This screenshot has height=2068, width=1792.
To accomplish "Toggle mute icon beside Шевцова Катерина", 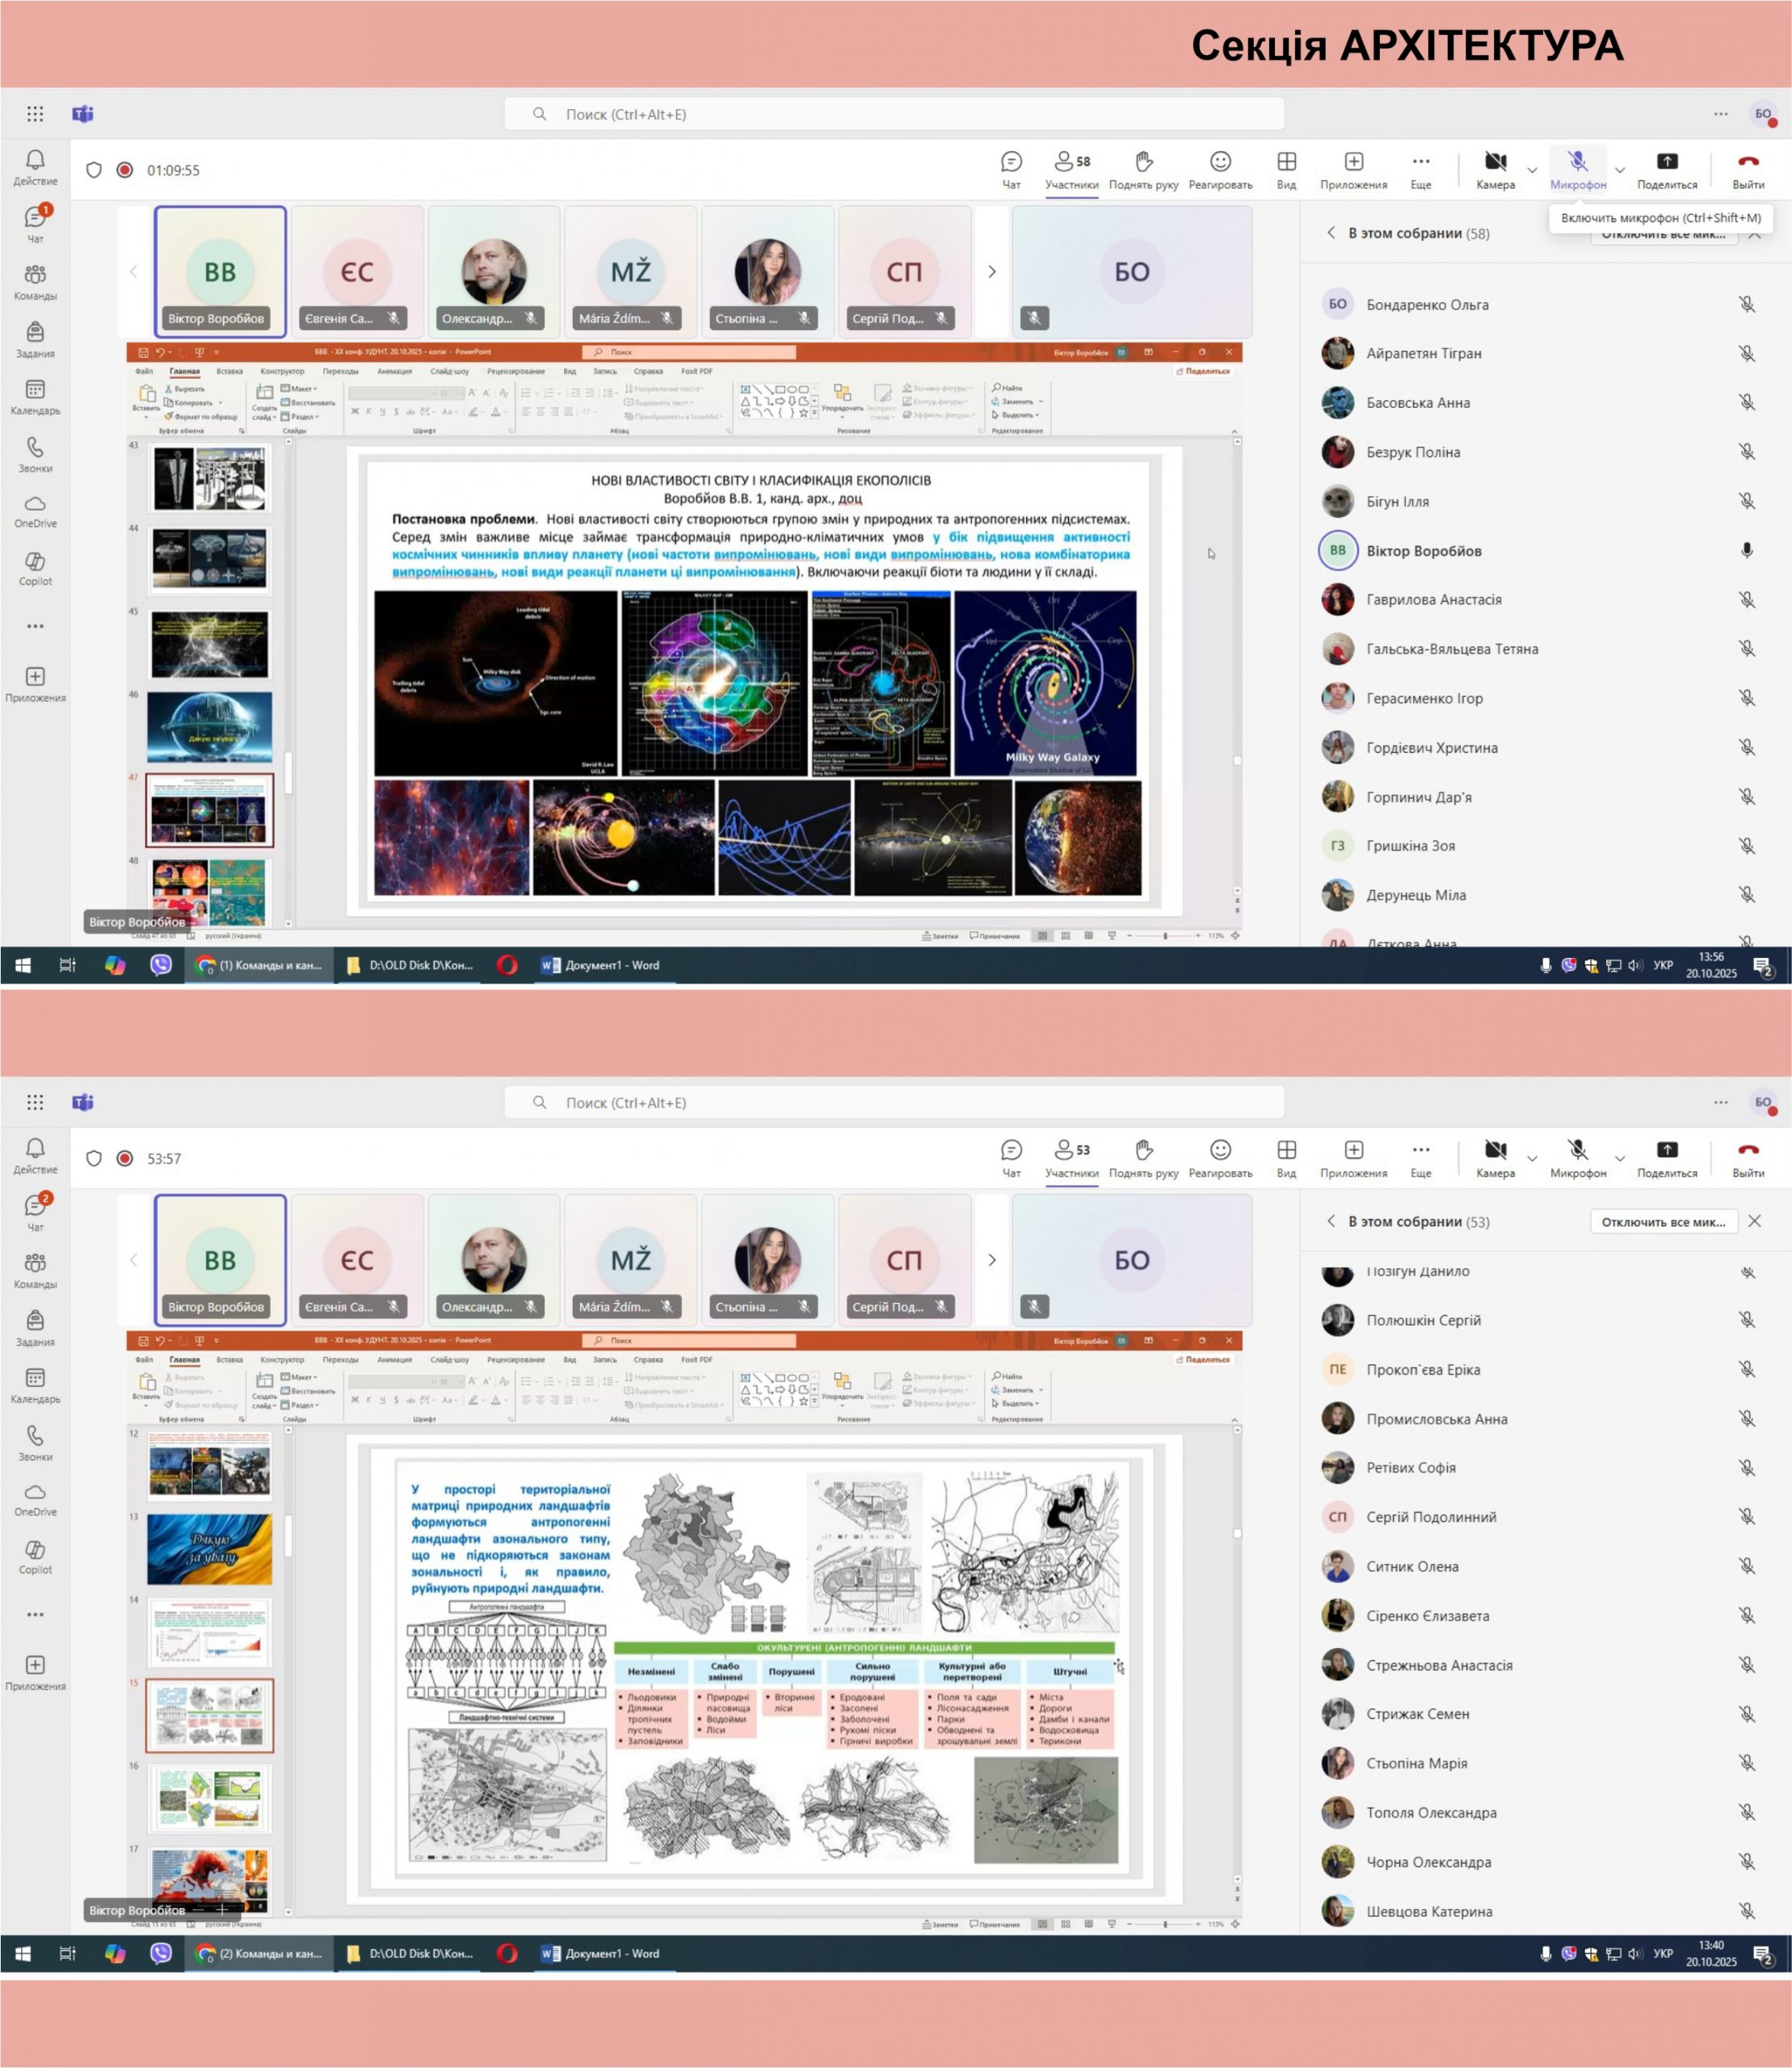I will tap(1746, 1911).
